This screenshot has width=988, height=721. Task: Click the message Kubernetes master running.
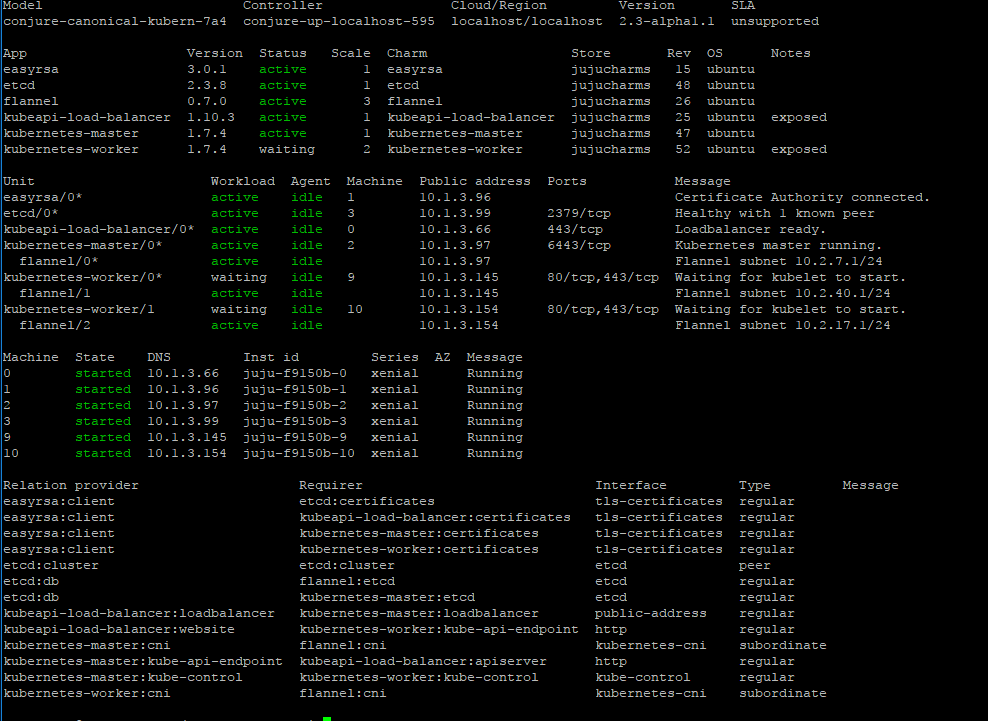point(778,245)
